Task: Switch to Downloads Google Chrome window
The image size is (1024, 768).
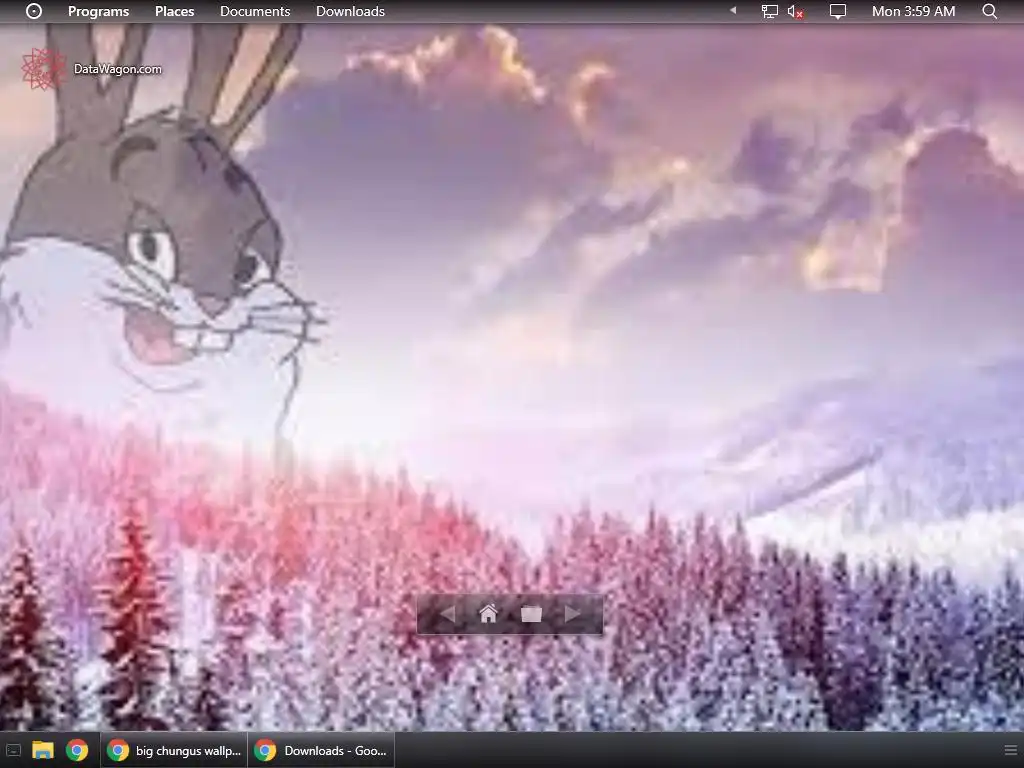Action: pyautogui.click(x=321, y=750)
